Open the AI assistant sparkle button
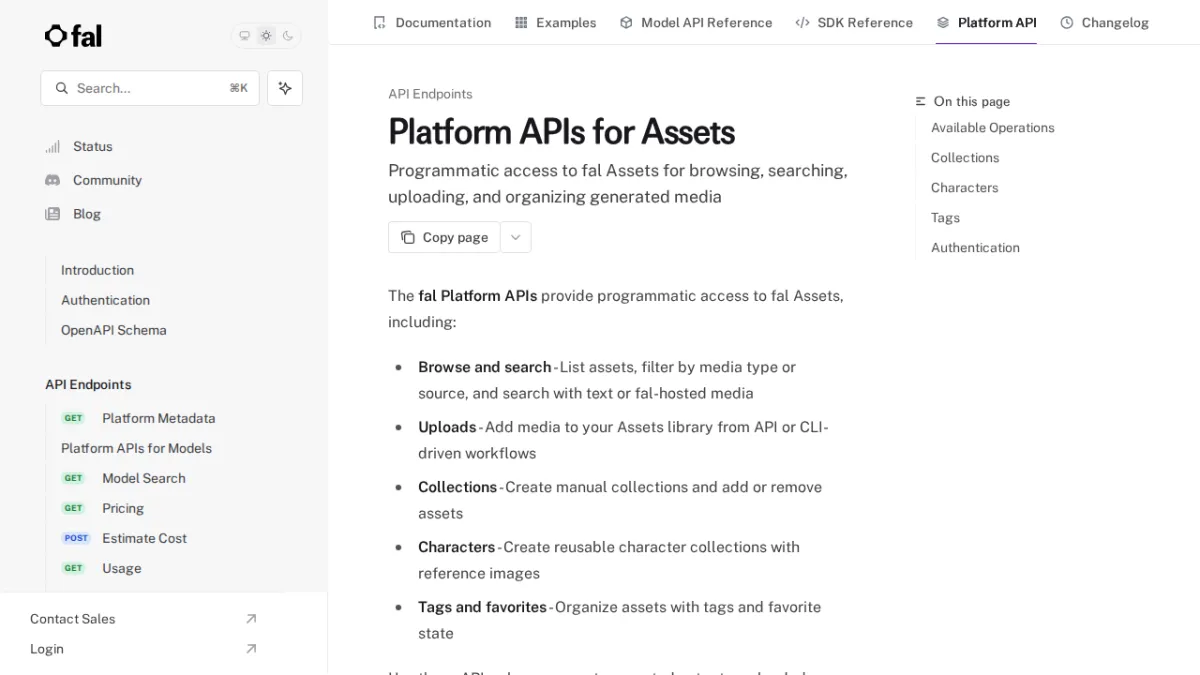The width and height of the screenshot is (1200, 675). click(x=285, y=88)
